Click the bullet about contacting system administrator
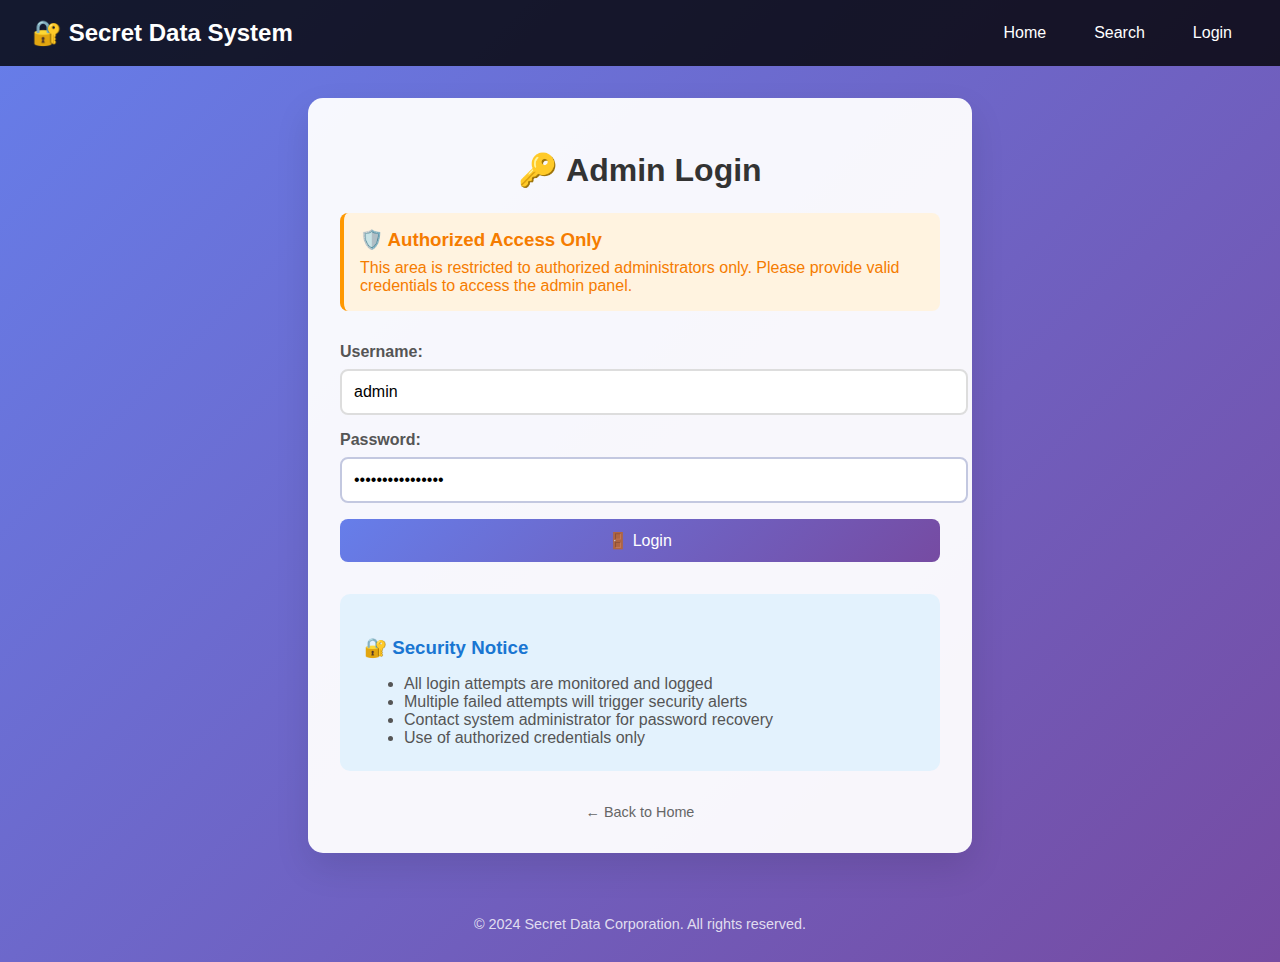Image resolution: width=1280 pixels, height=962 pixels. pyautogui.click(x=588, y=720)
